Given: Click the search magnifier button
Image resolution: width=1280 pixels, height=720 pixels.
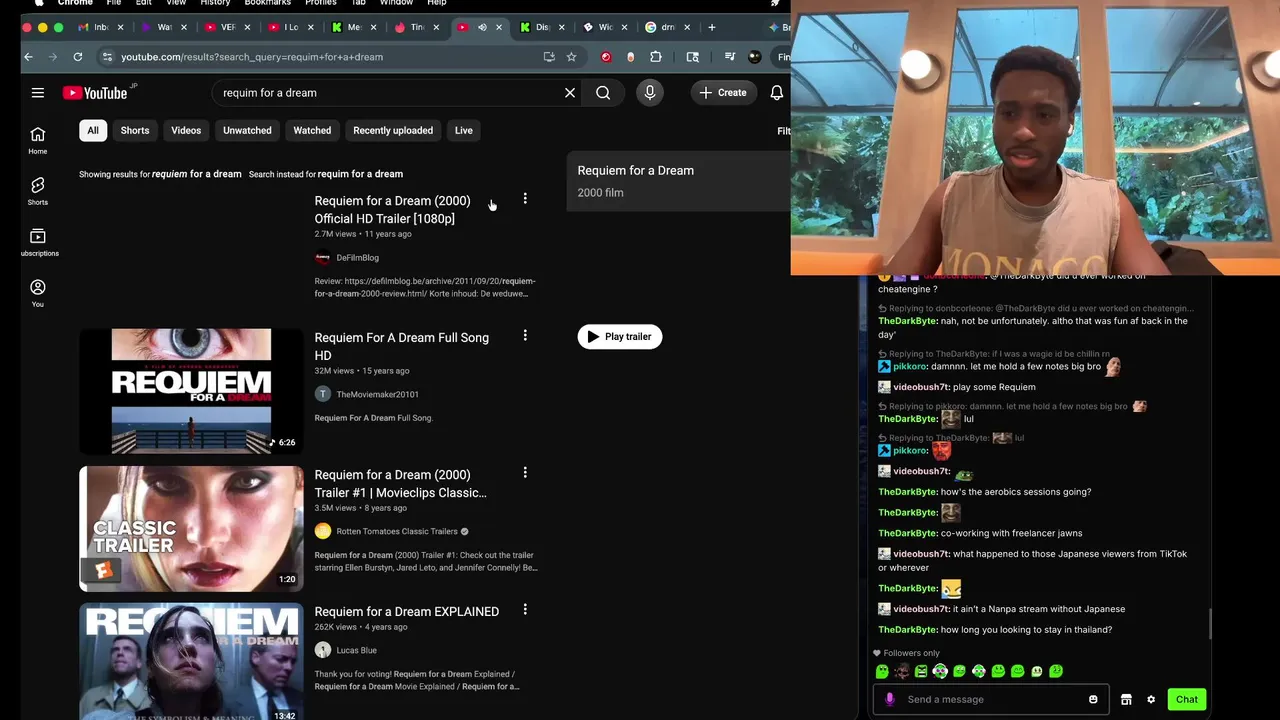Looking at the screenshot, I should [x=603, y=93].
